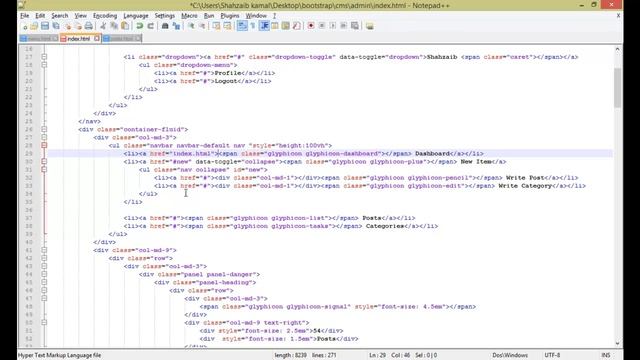Click the Close document toolbar icon
The image size is (640, 360).
pos(67,26)
